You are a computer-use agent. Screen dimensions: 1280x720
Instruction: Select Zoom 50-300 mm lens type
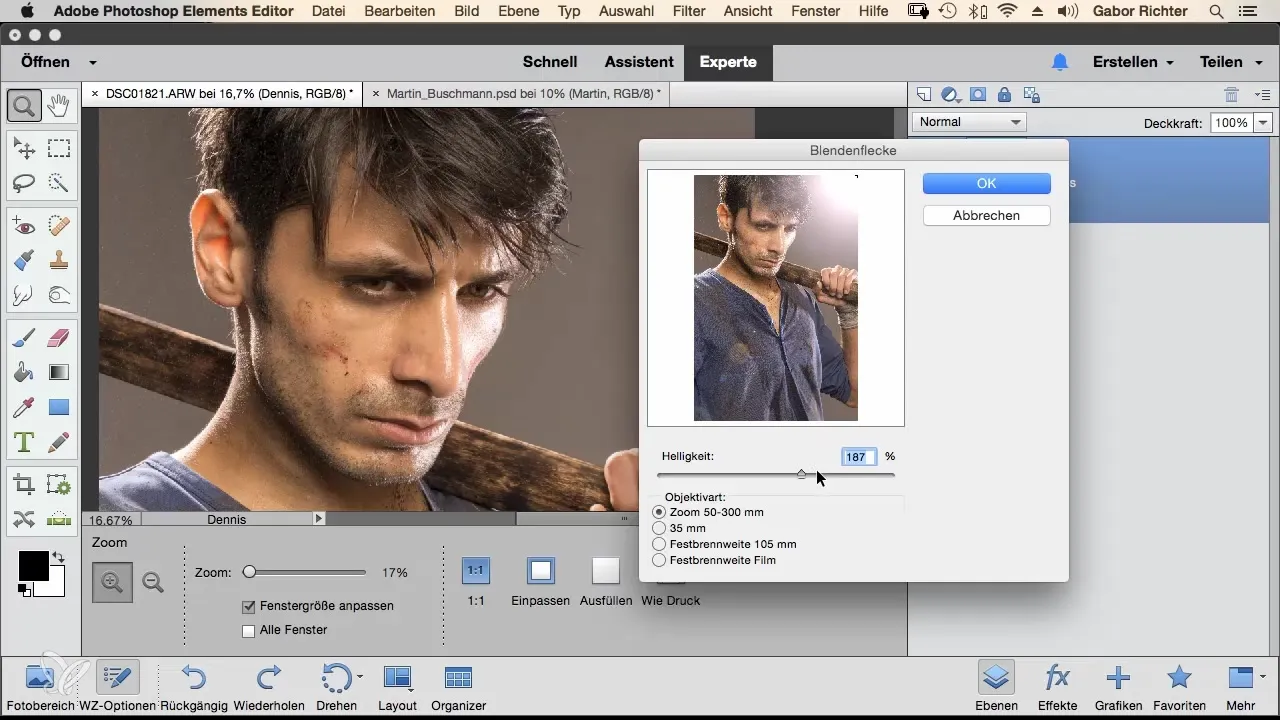(658, 512)
